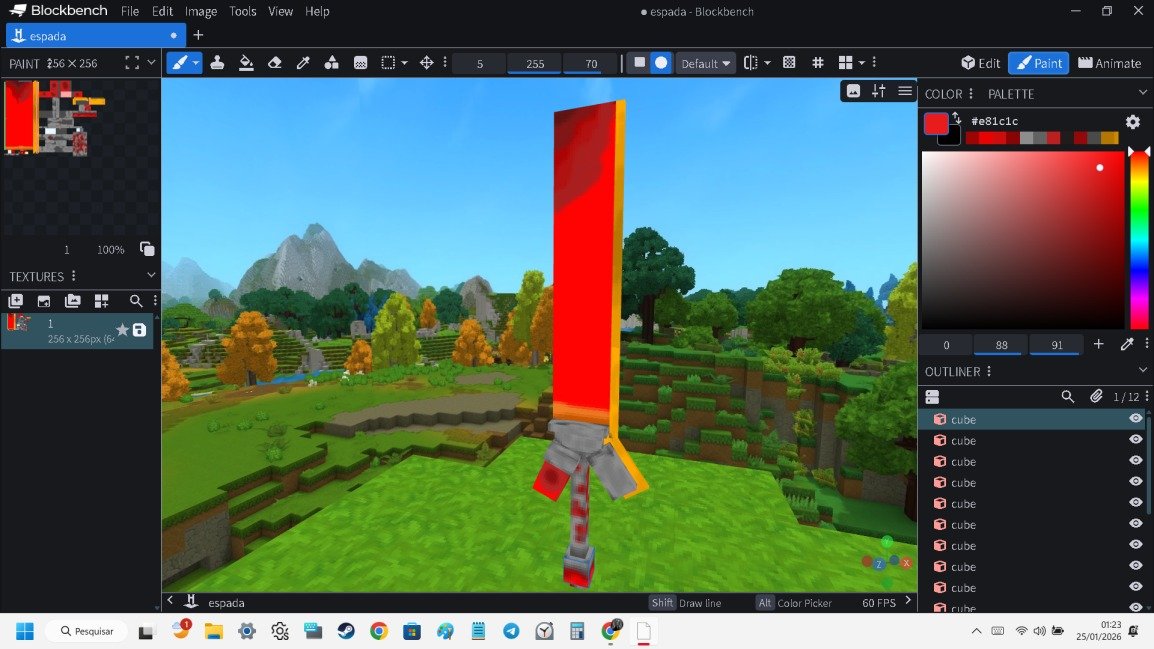Open the Image menu

tap(200, 11)
